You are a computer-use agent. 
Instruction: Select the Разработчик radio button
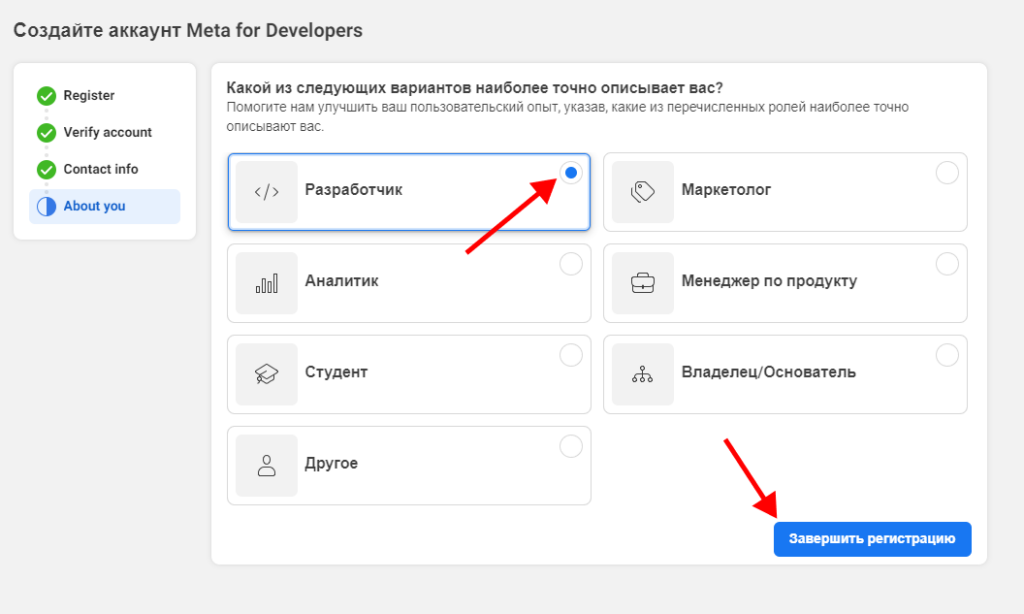click(571, 173)
